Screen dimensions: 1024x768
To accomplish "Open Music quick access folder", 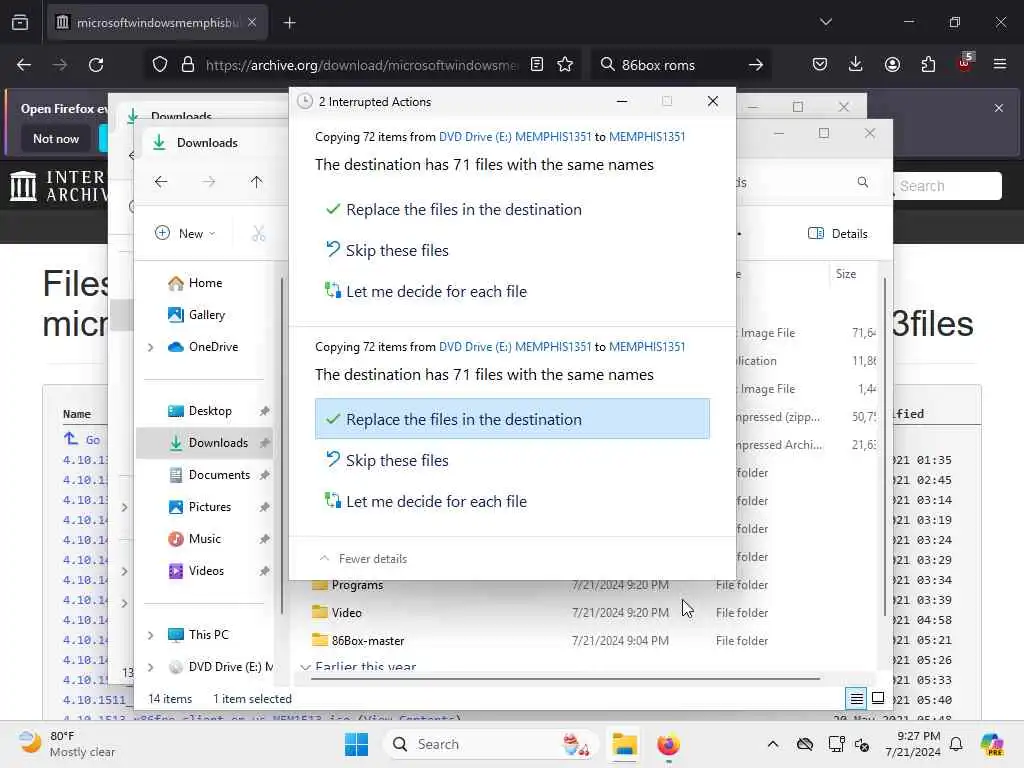I will pos(204,539).
